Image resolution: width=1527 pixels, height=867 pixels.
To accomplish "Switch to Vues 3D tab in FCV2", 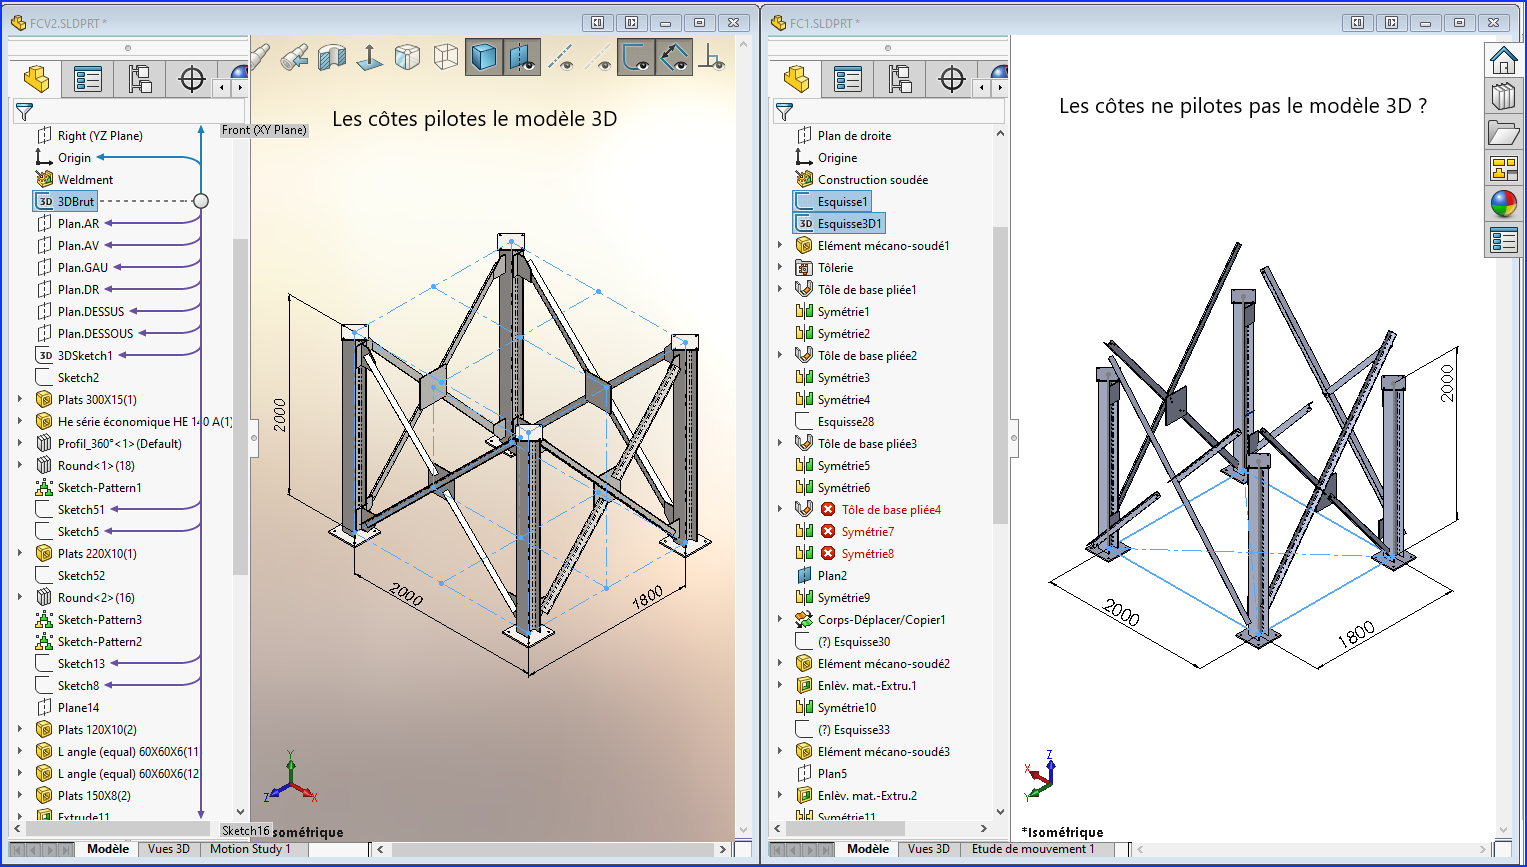I will 168,849.
